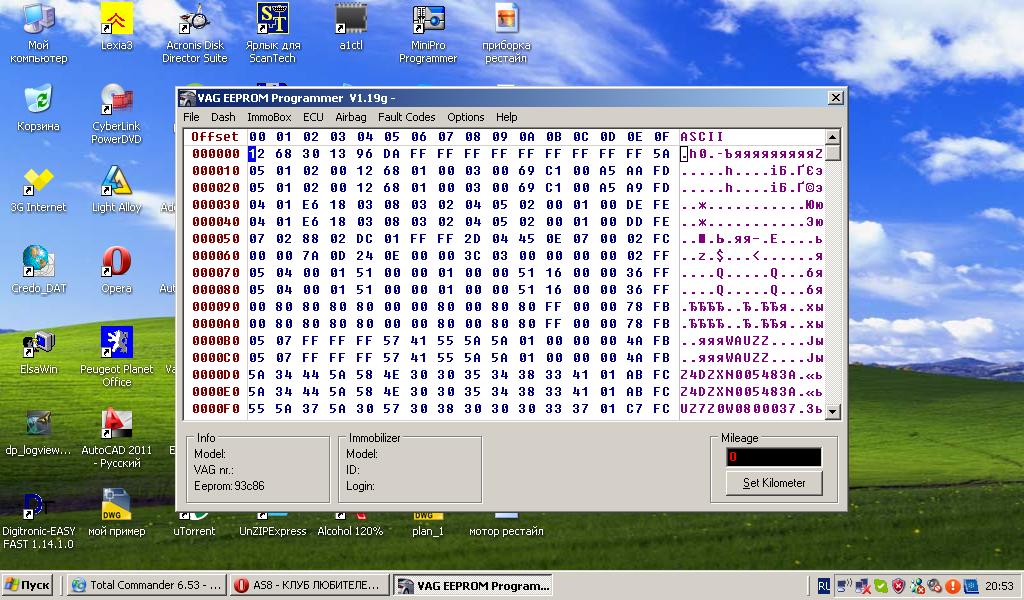This screenshot has height=600, width=1024.
Task: Open the MiniPro Programmer desktop shortcut
Action: (x=428, y=20)
